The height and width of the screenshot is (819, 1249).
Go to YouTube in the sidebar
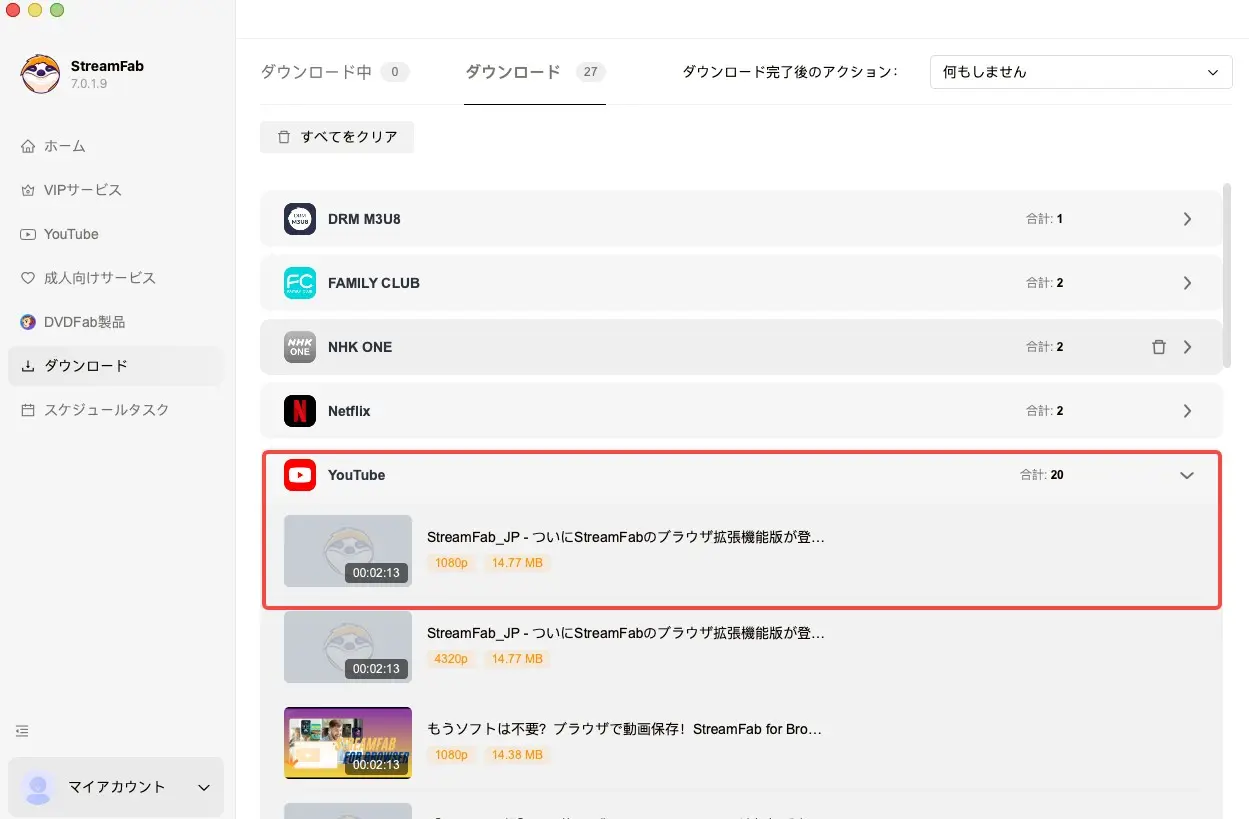pyautogui.click(x=116, y=234)
